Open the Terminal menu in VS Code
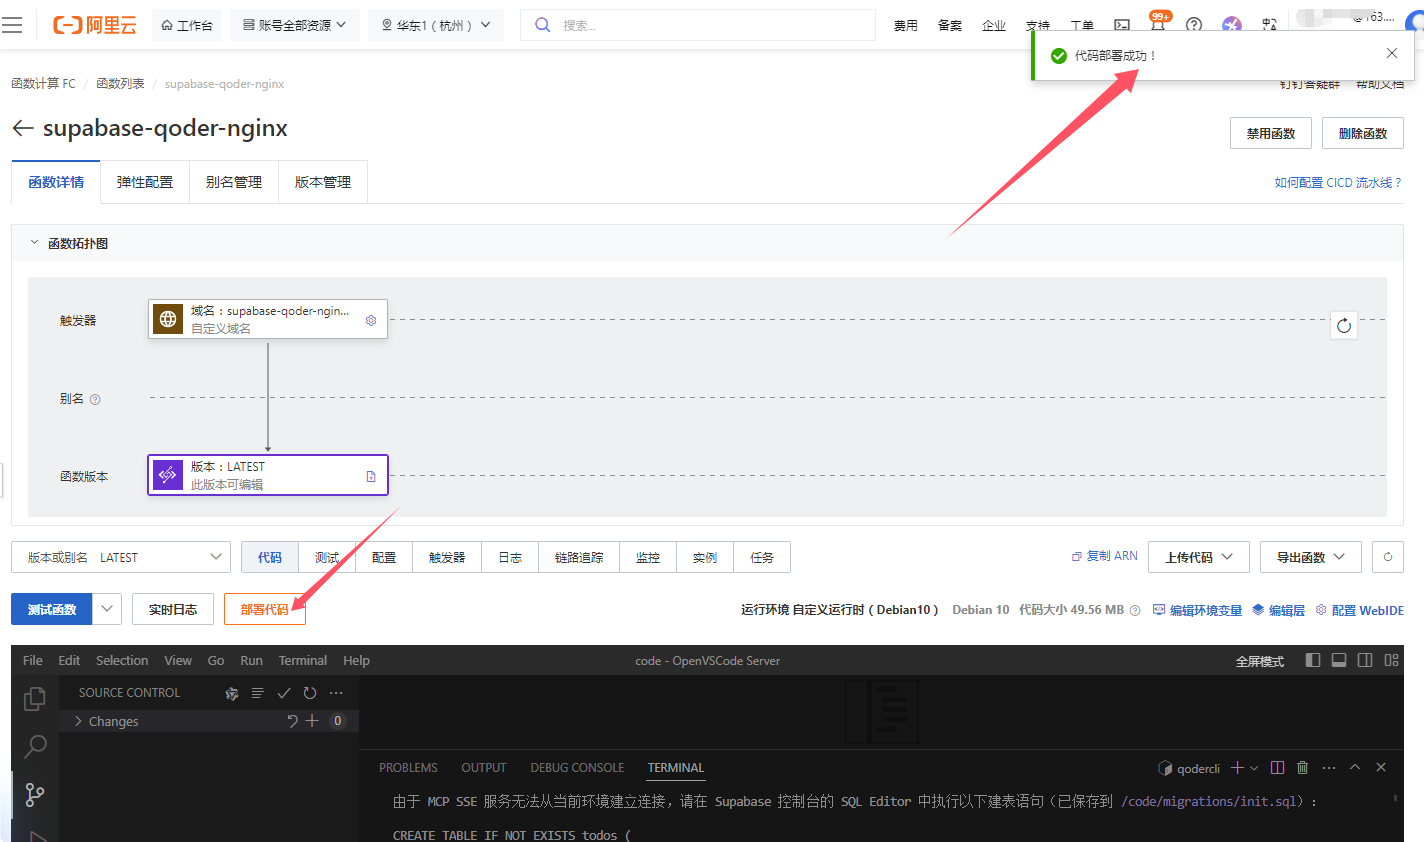This screenshot has height=842, width=1424. [x=302, y=660]
